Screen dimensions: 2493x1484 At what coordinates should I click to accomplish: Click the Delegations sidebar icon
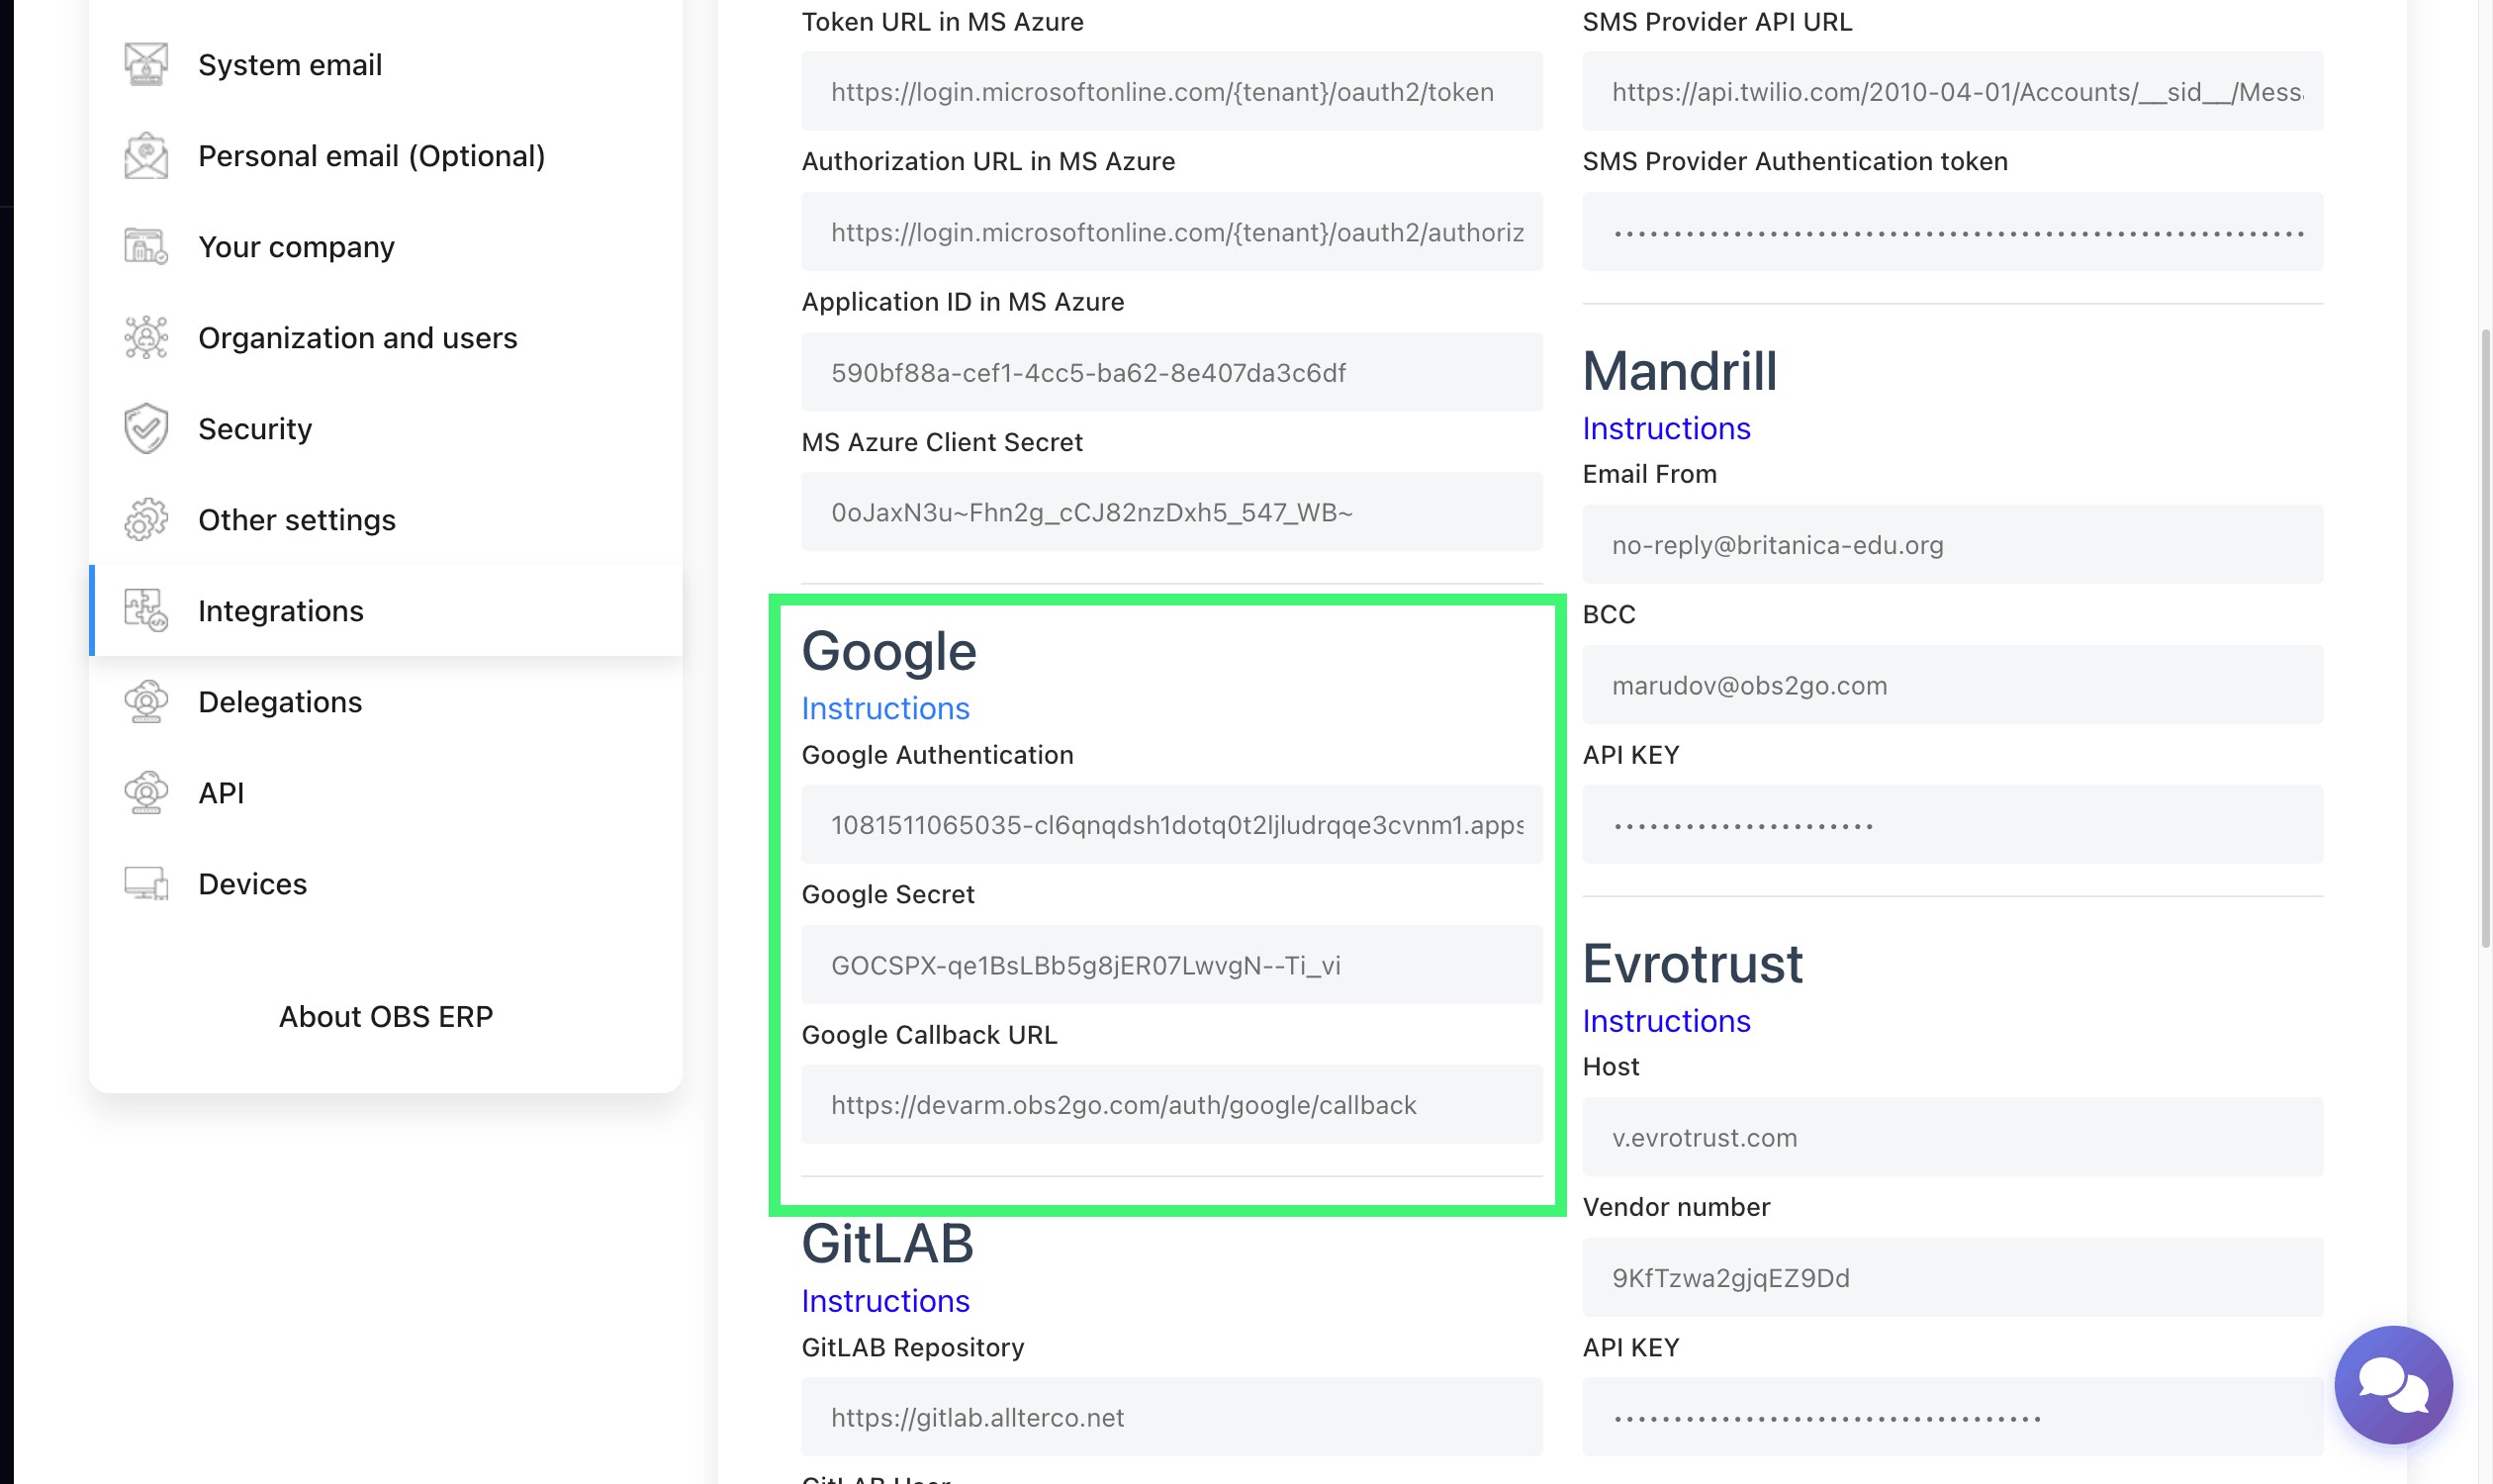point(146,702)
